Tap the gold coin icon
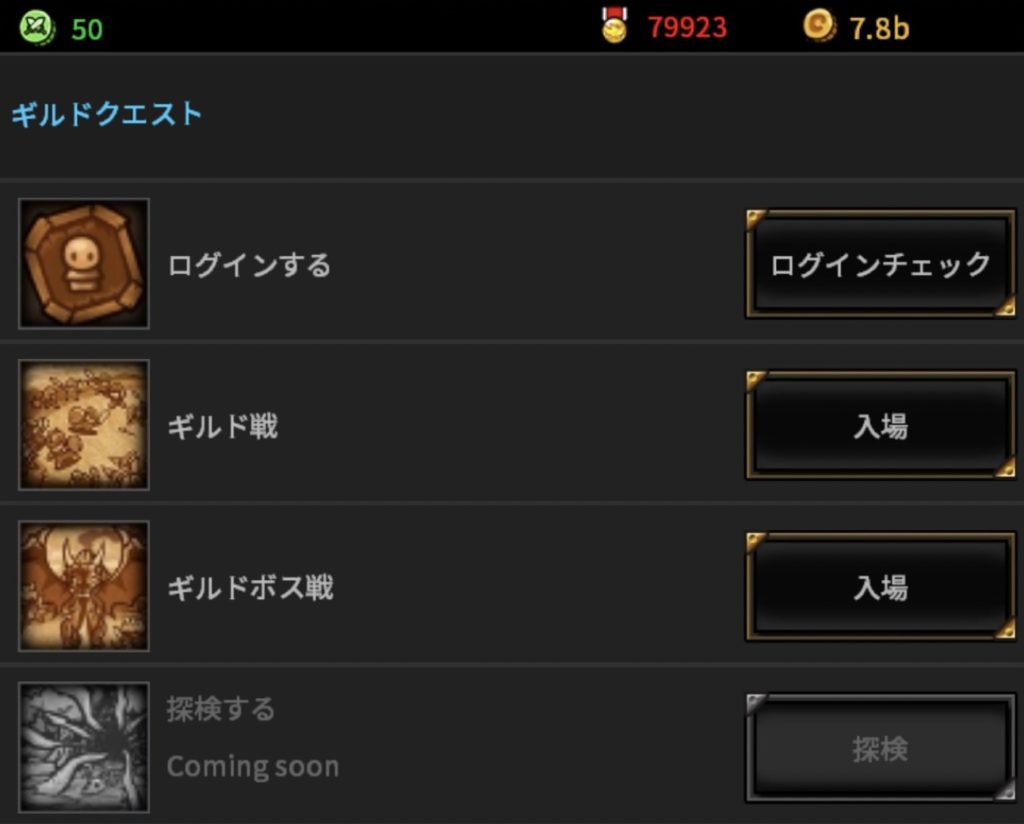 coord(819,27)
